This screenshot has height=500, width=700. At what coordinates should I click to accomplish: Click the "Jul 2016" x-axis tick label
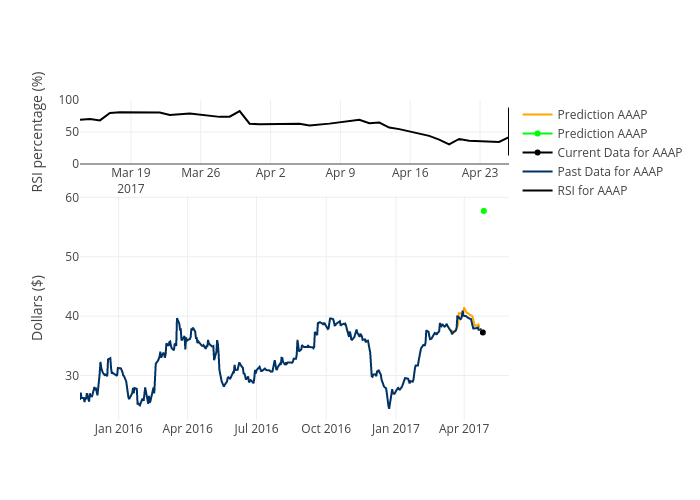(x=256, y=429)
